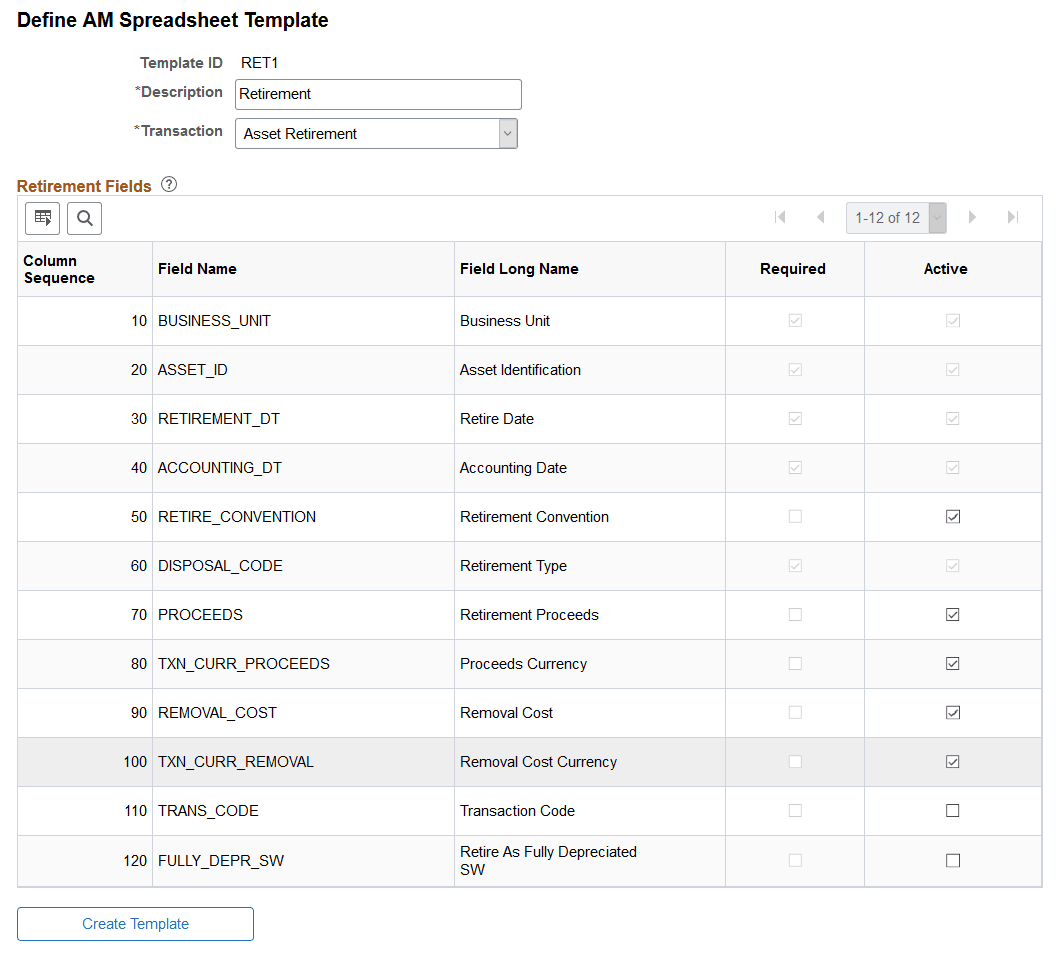Uncheck Active for RETIRE_CONVENTION row
This screenshot has height=954, width=1057.
pyautogui.click(x=951, y=517)
